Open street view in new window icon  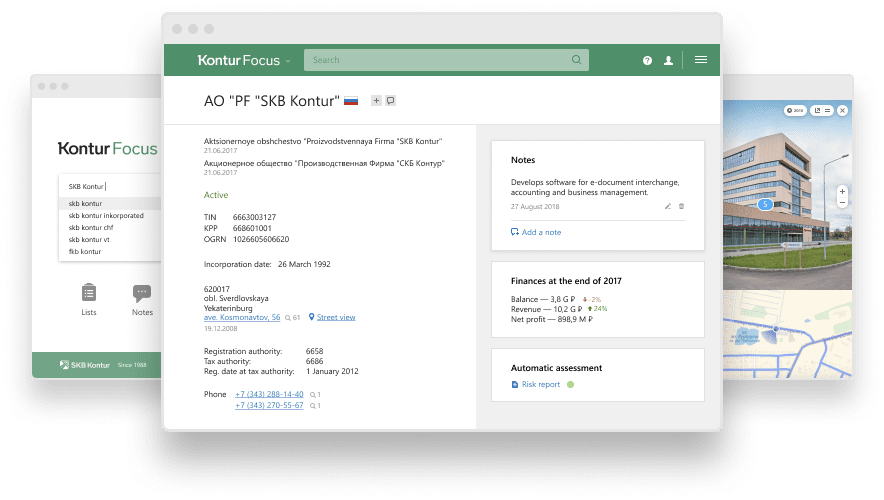pos(817,110)
